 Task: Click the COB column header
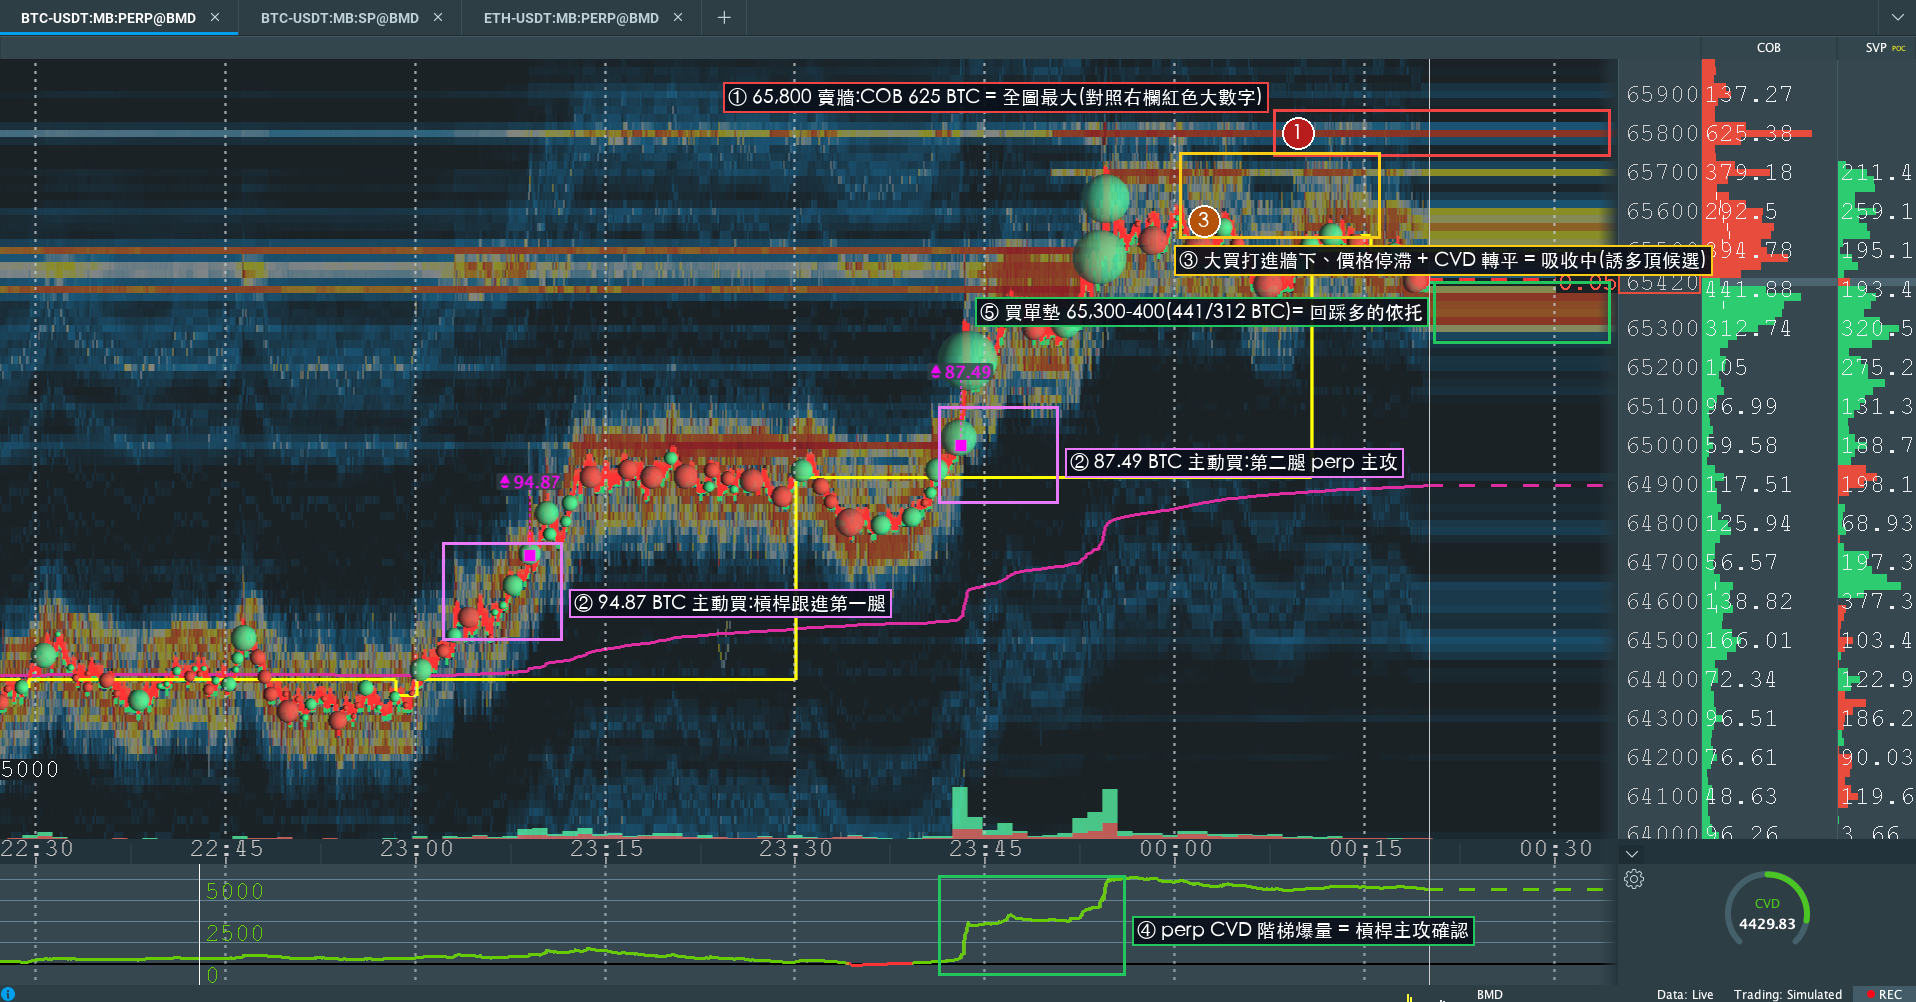[1768, 48]
